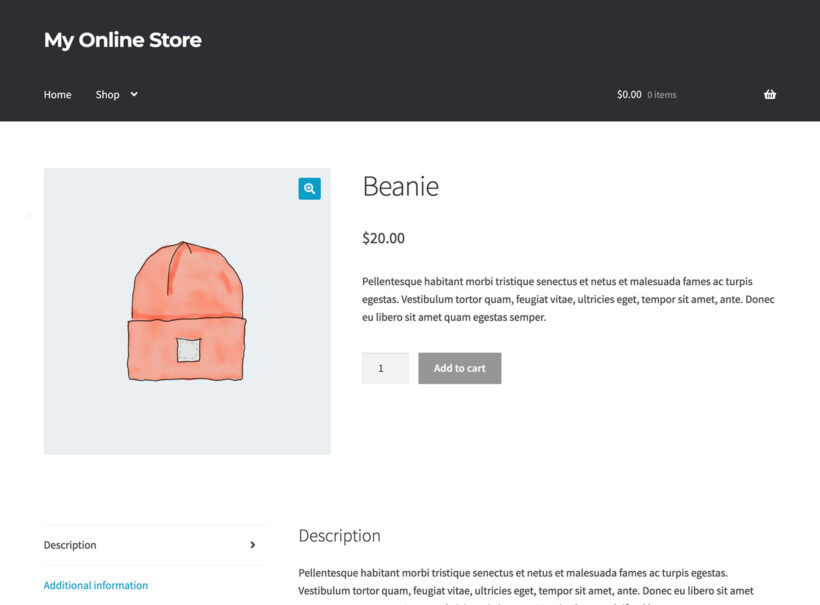The width and height of the screenshot is (820, 605).
Task: Click the Beanie product image
Action: pyautogui.click(x=185, y=310)
